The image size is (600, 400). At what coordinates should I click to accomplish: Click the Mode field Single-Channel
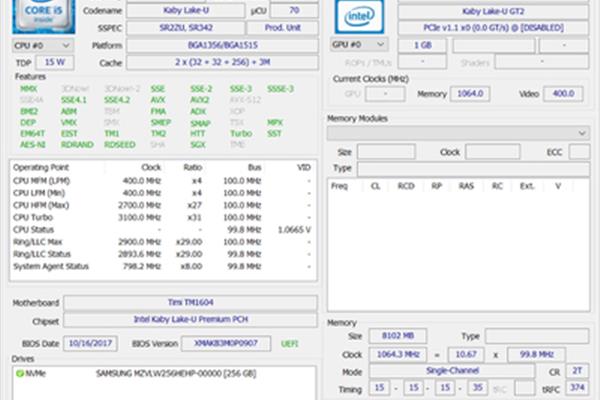[x=452, y=371]
